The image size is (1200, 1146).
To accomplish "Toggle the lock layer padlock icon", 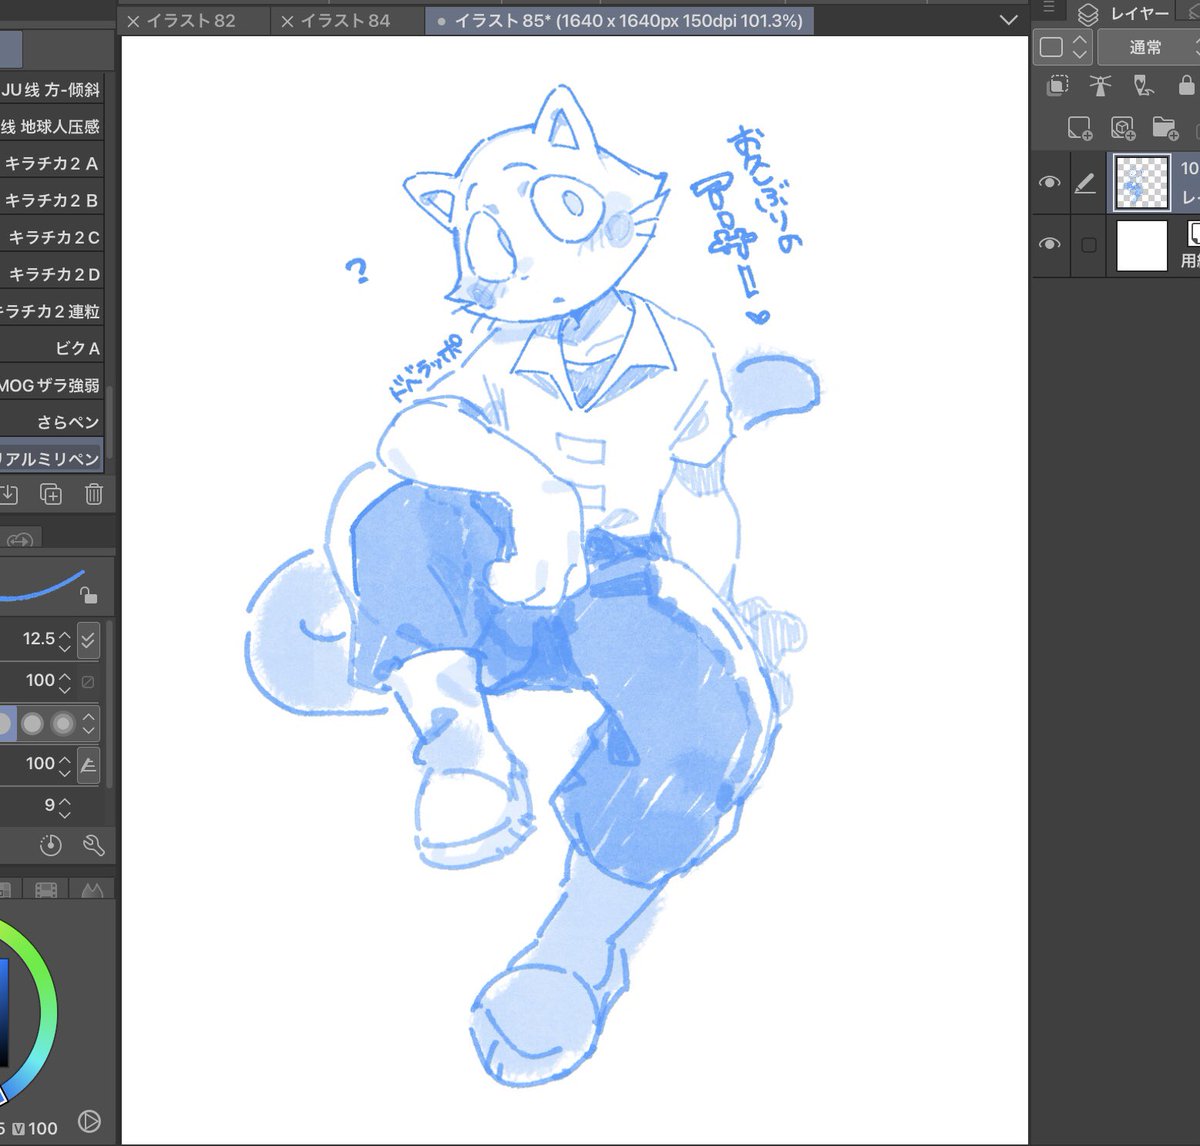I will pos(1187,86).
